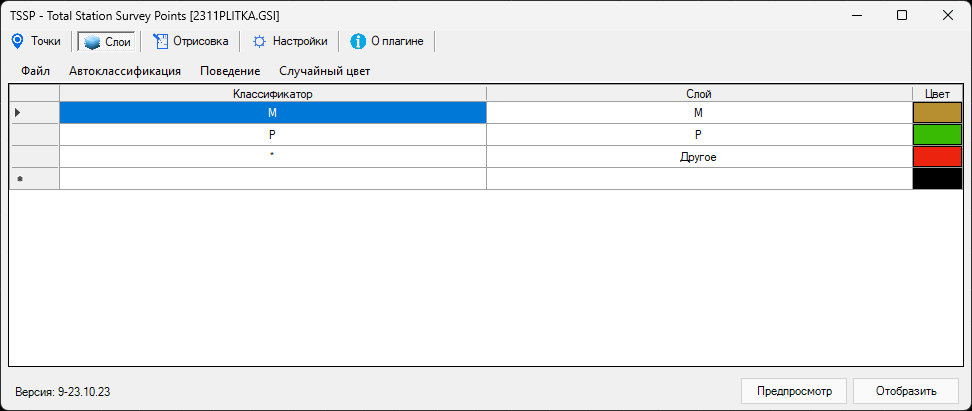Click the Отрисовка drawing icon
The width and height of the screenshot is (972, 411).
[160, 41]
